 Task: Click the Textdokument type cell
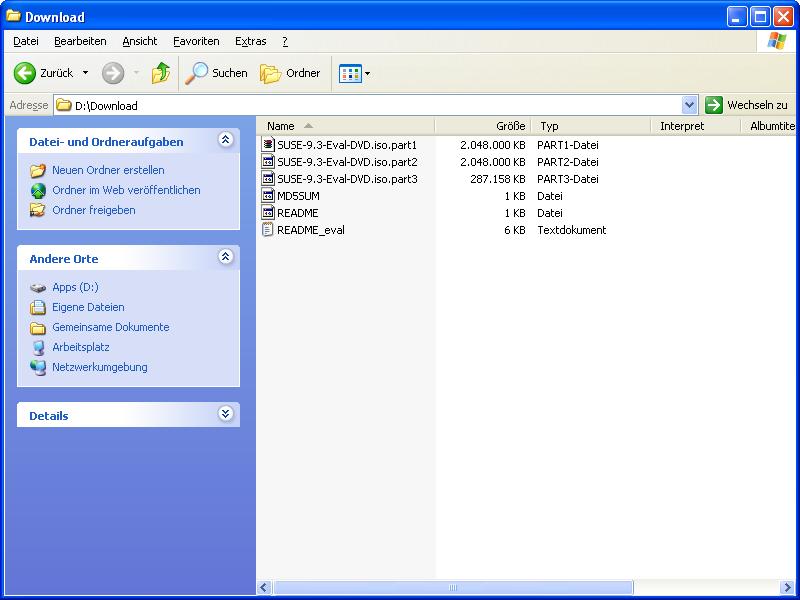point(571,230)
